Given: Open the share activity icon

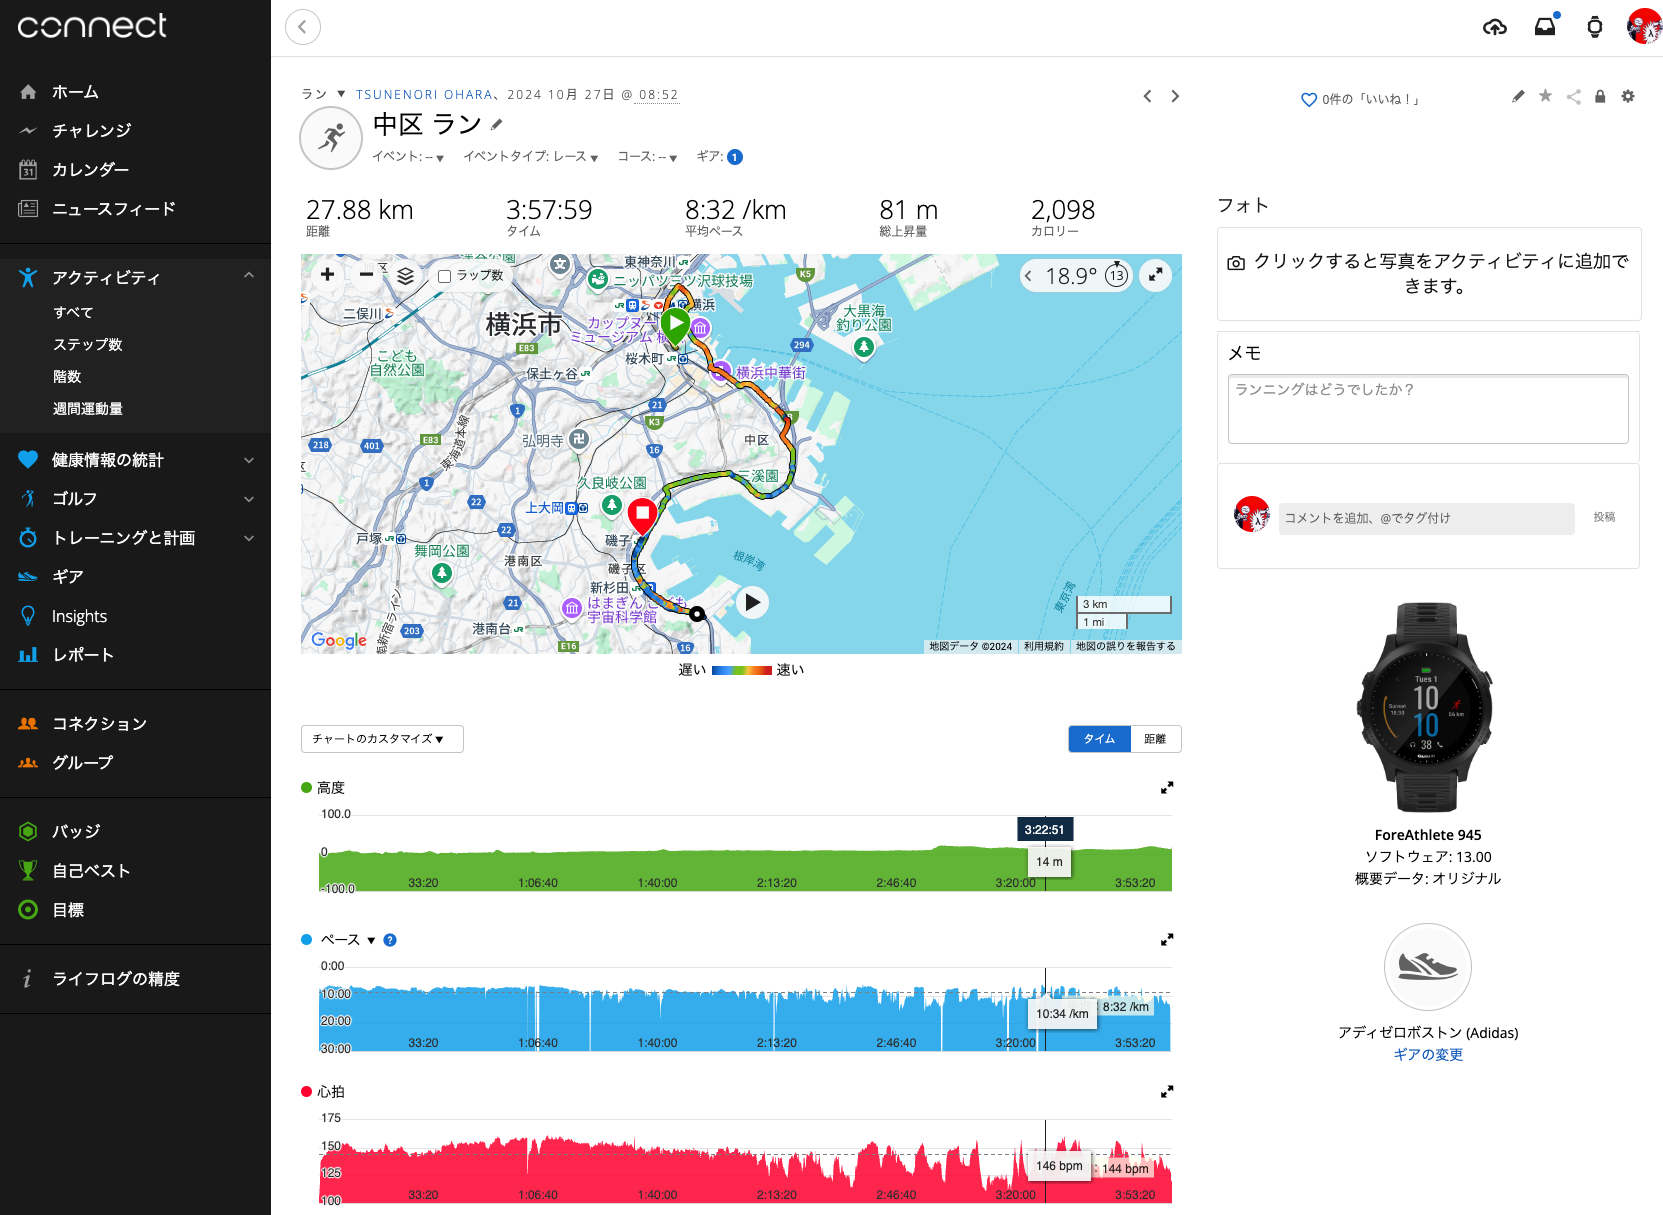Looking at the screenshot, I should (1573, 96).
